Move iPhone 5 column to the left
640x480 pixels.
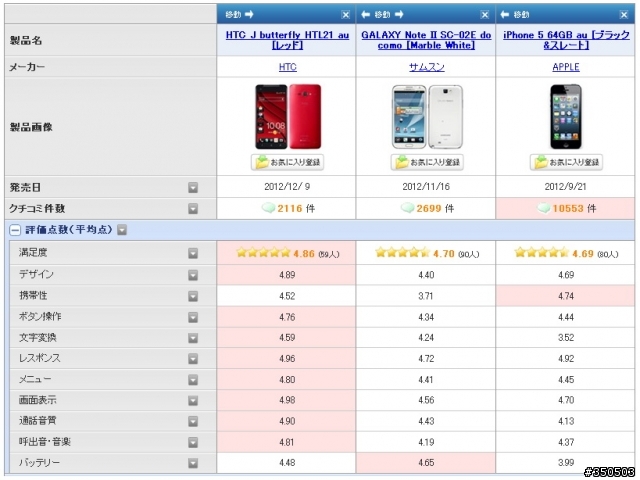(x=505, y=15)
